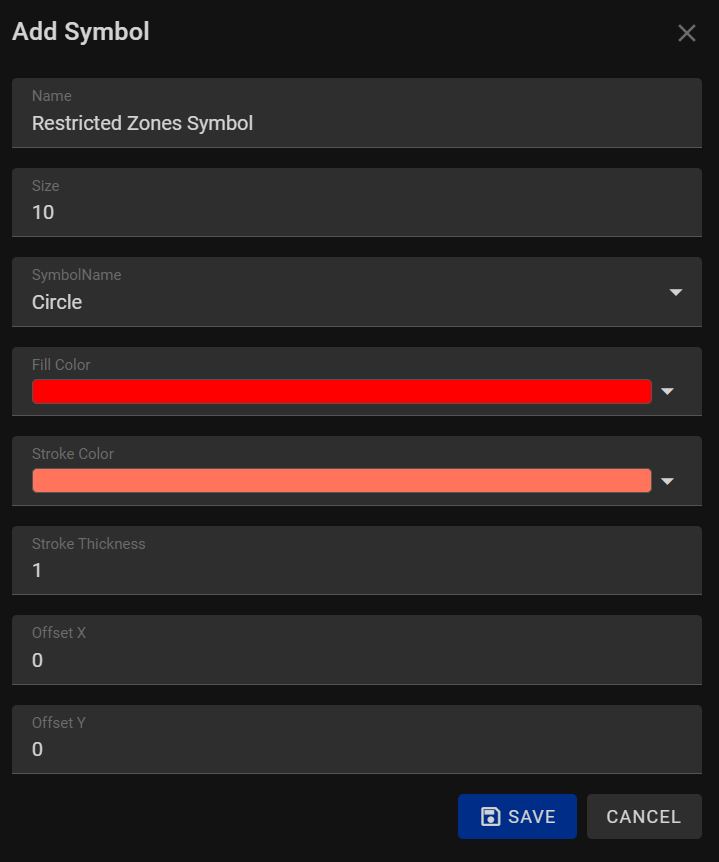Click the Add Symbol dialog title
This screenshot has width=719, height=862.
[x=81, y=31]
